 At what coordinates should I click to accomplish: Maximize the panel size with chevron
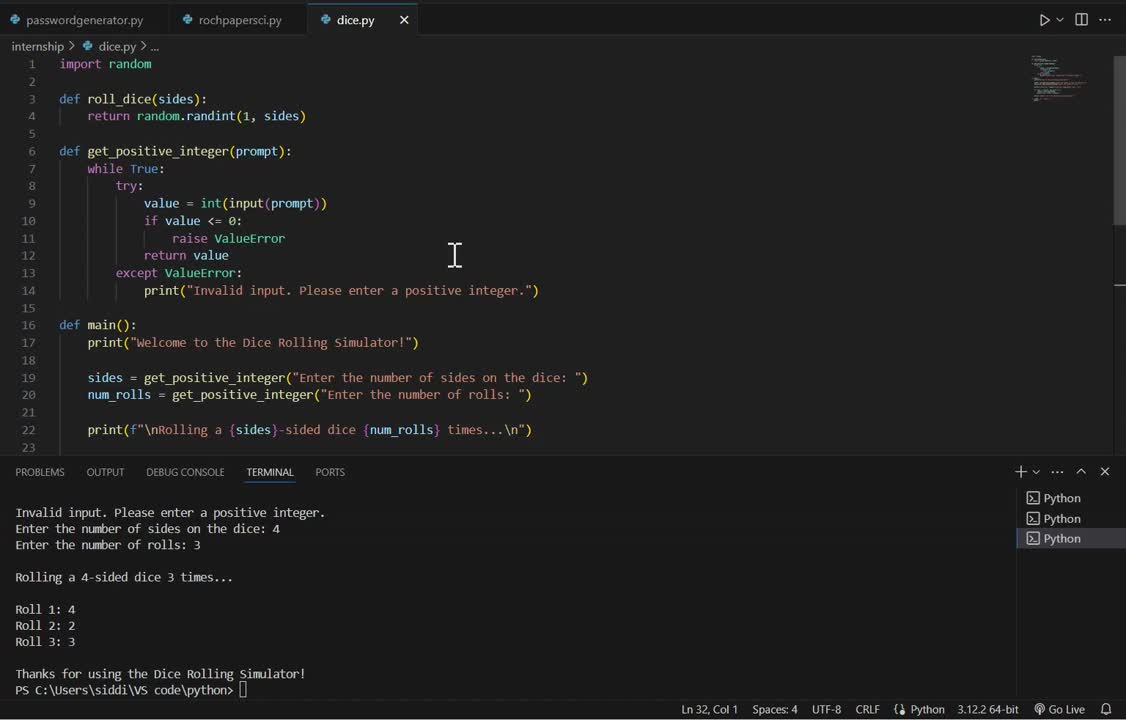[x=1081, y=472]
